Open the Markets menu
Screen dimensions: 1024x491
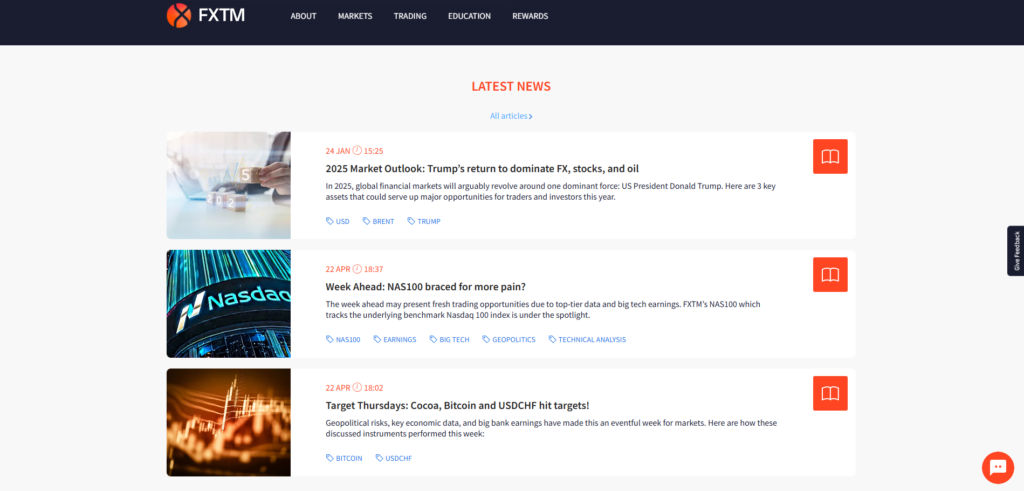355,16
